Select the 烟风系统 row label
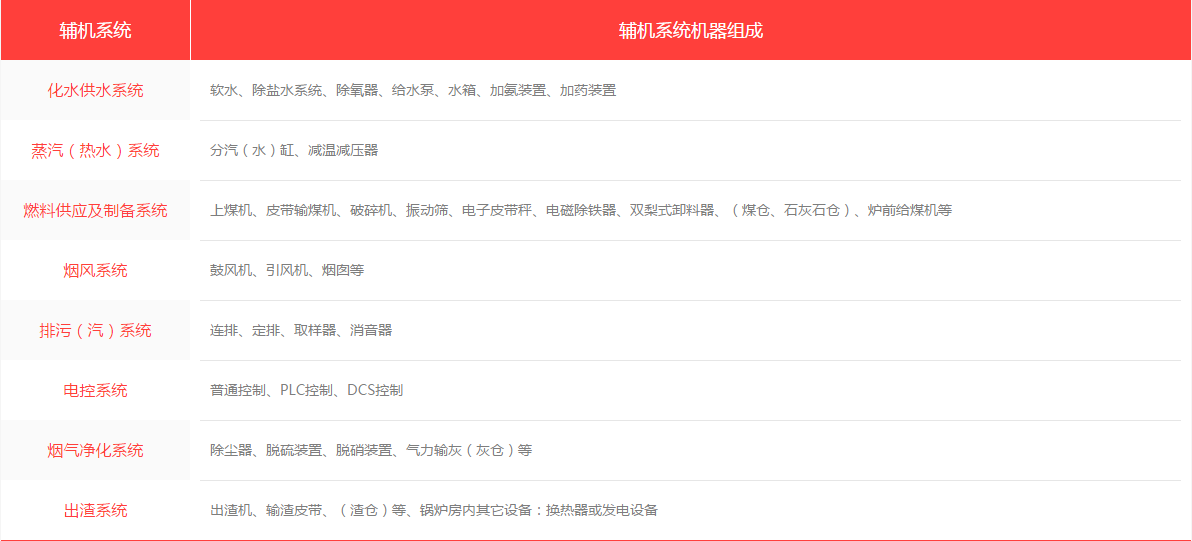This screenshot has width=1192, height=541. point(95,270)
